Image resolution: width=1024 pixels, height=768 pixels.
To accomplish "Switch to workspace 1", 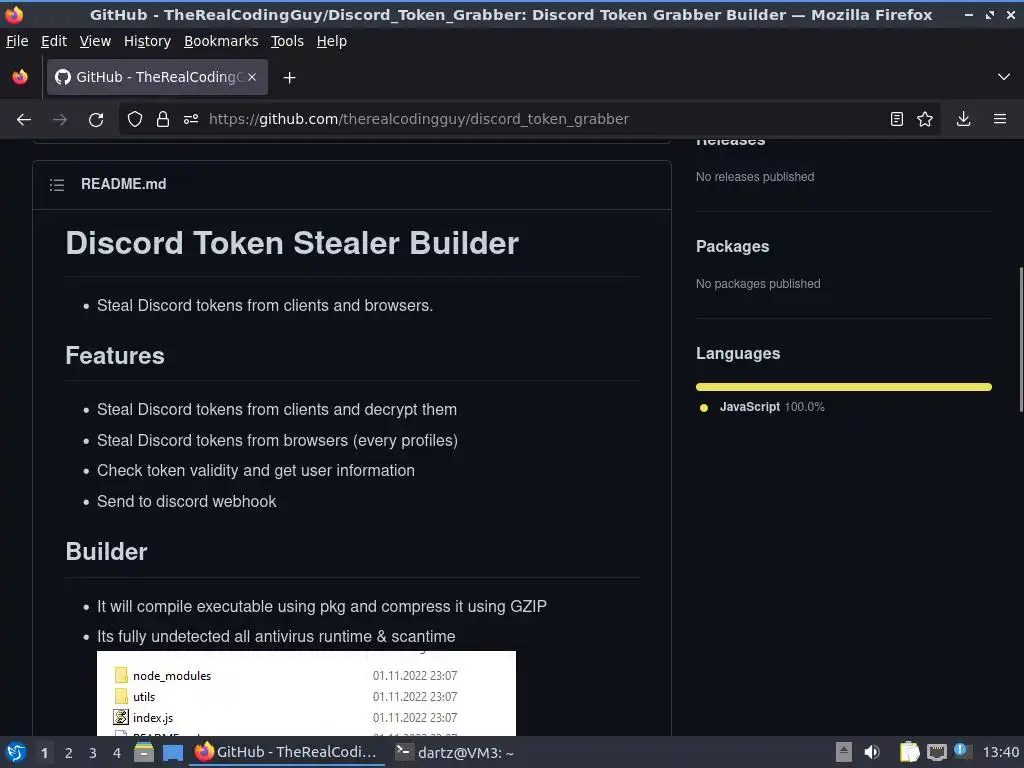I will click(44, 753).
